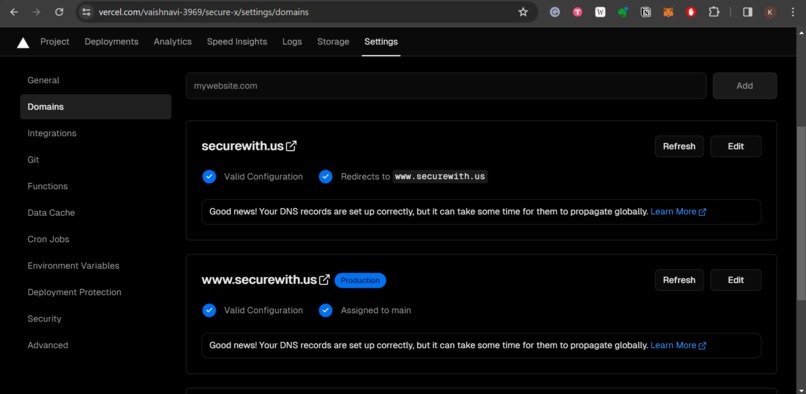Click Valid Configuration checkmark for www.securewith.us
This screenshot has width=806, height=394.
click(x=209, y=310)
